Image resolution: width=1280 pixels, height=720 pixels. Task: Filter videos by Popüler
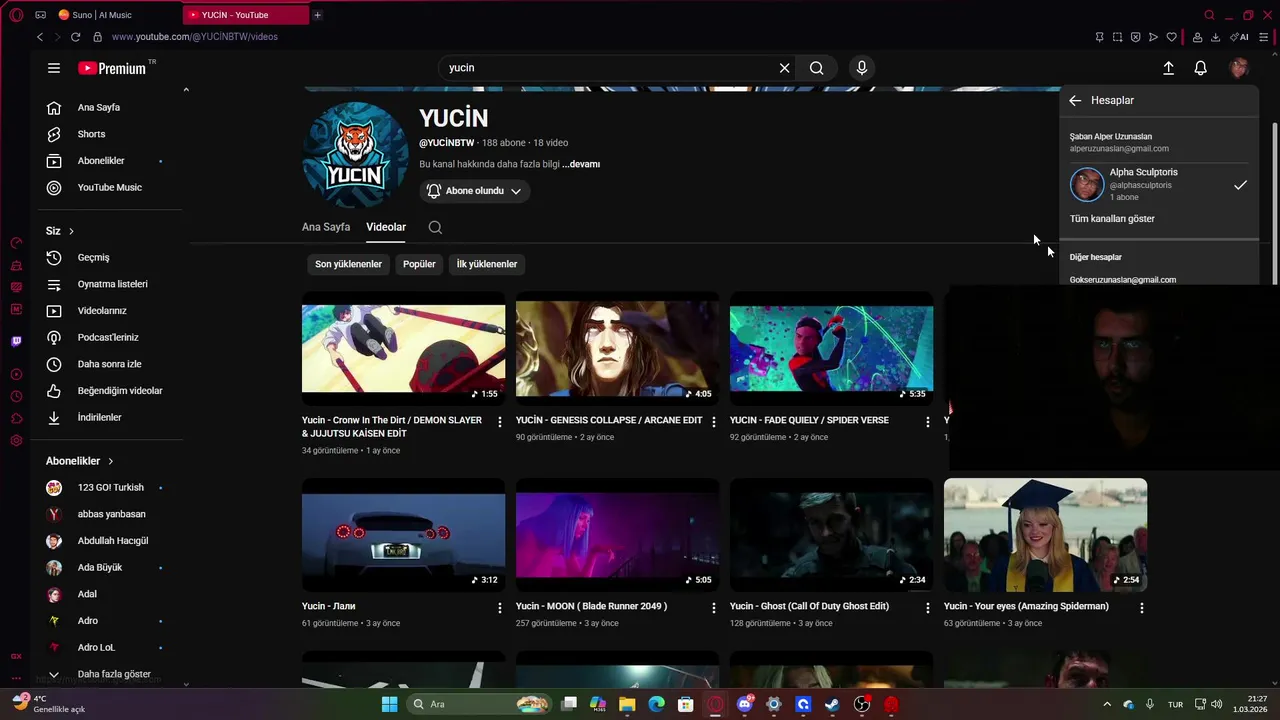point(419,264)
